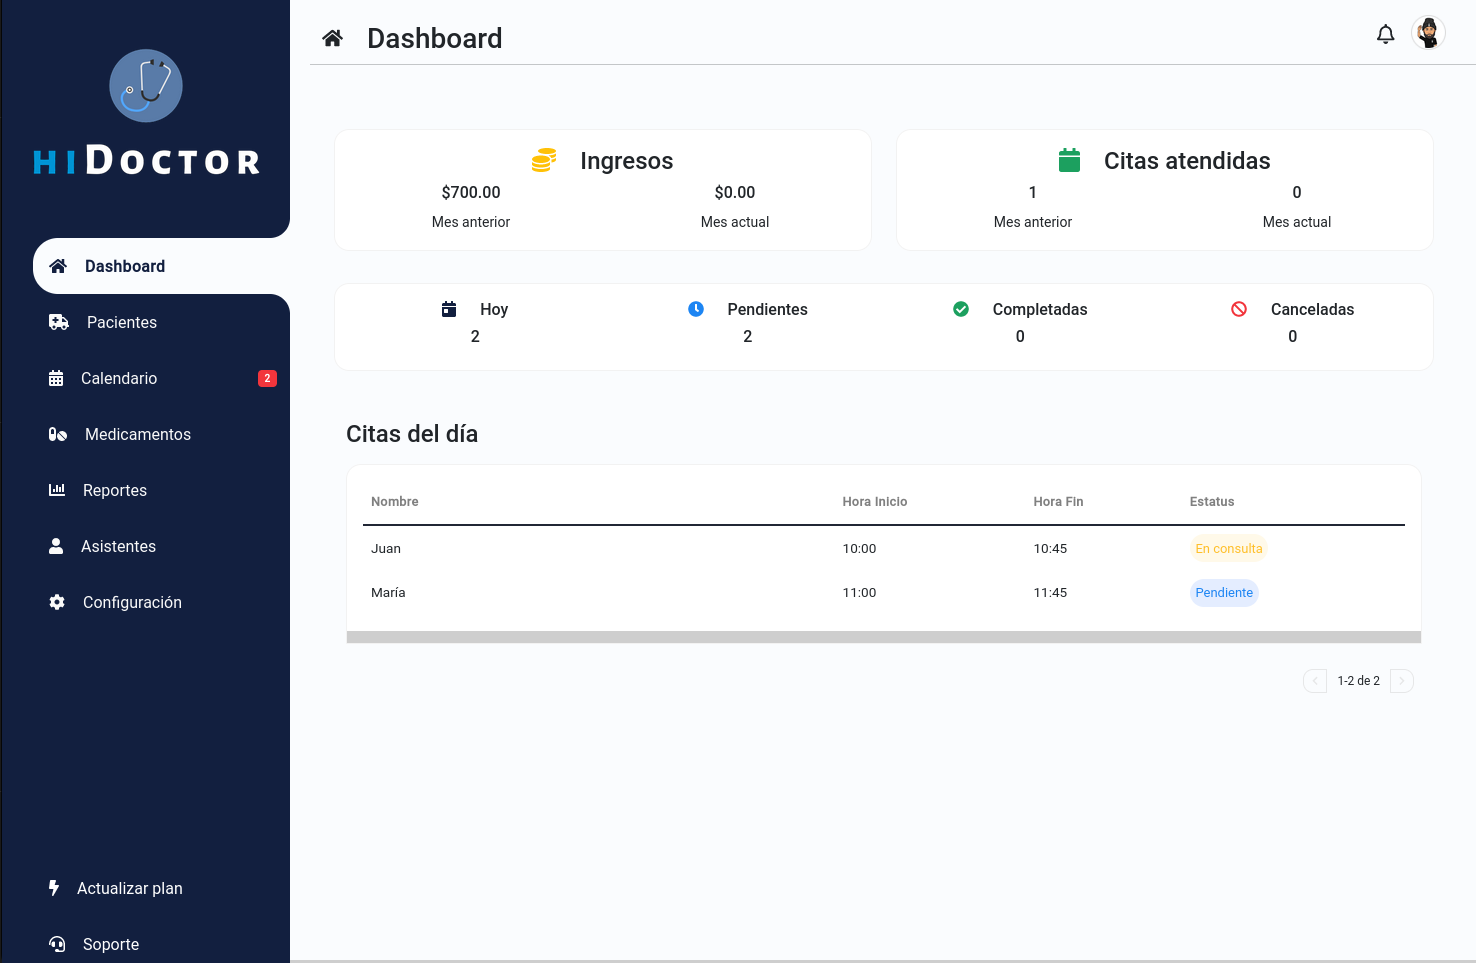Click the Ingresos coins icon
Viewport: 1476px width, 963px height.
click(544, 160)
